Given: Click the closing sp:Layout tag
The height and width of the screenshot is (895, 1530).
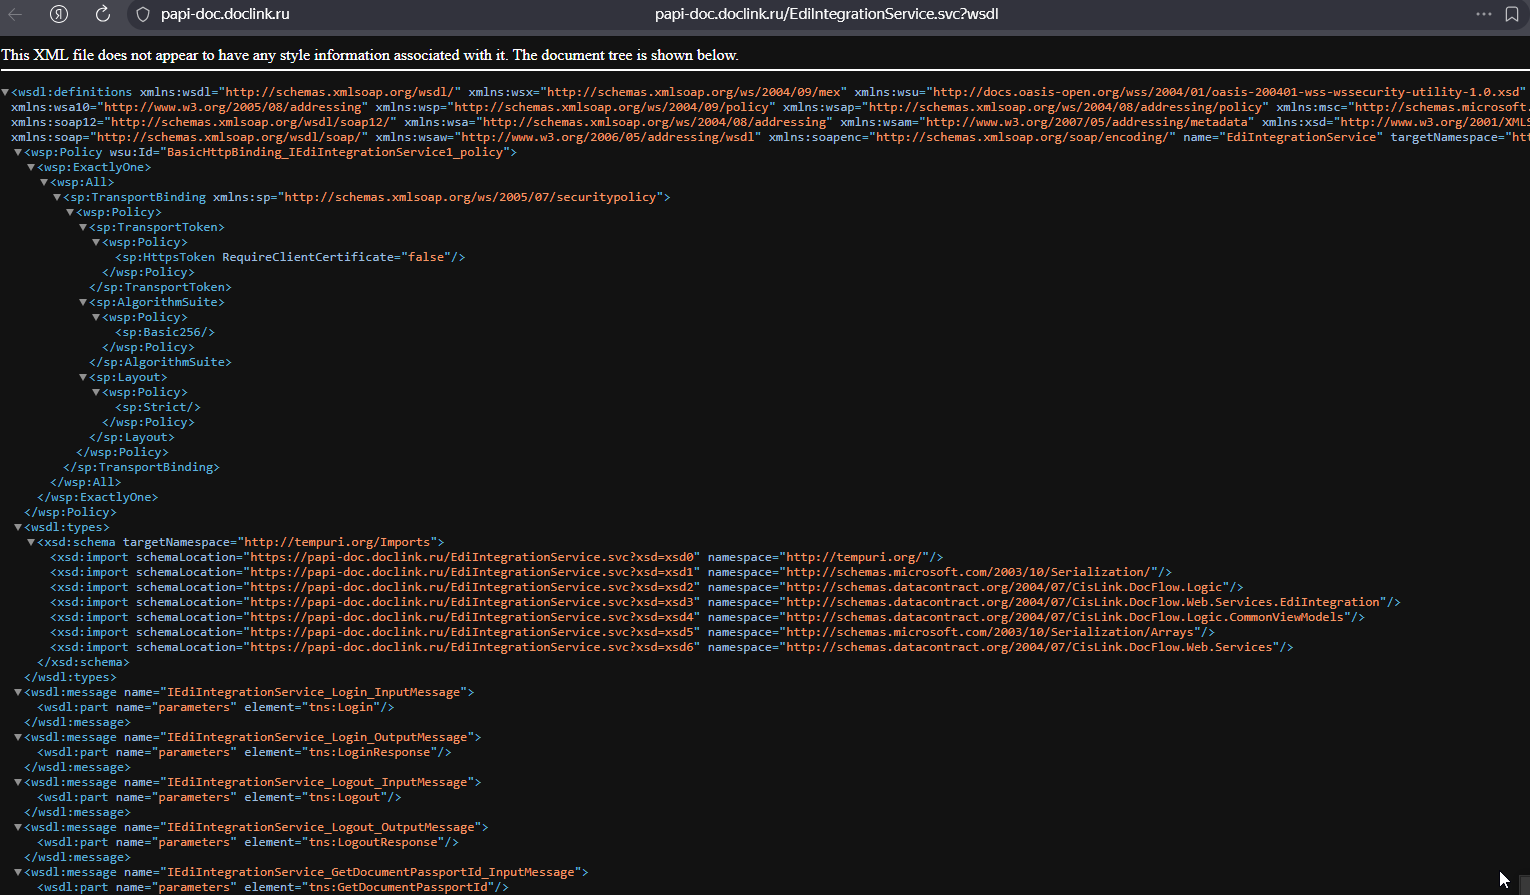Looking at the screenshot, I should [x=132, y=437].
